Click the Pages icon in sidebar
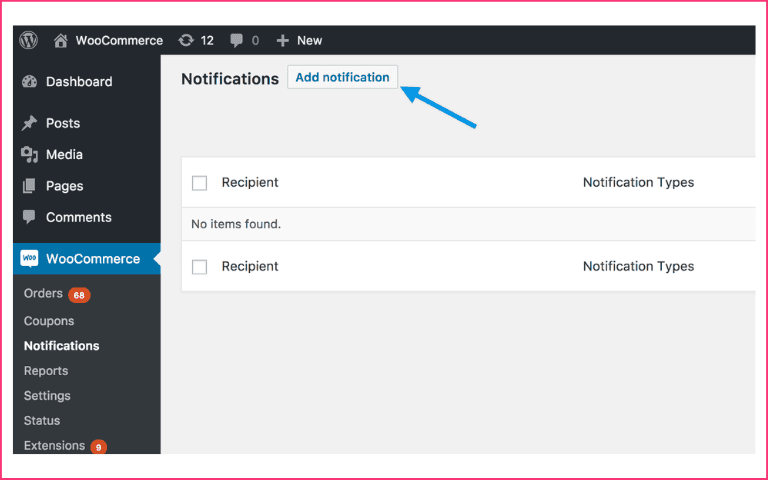Viewport: 768px width, 480px height. click(29, 186)
